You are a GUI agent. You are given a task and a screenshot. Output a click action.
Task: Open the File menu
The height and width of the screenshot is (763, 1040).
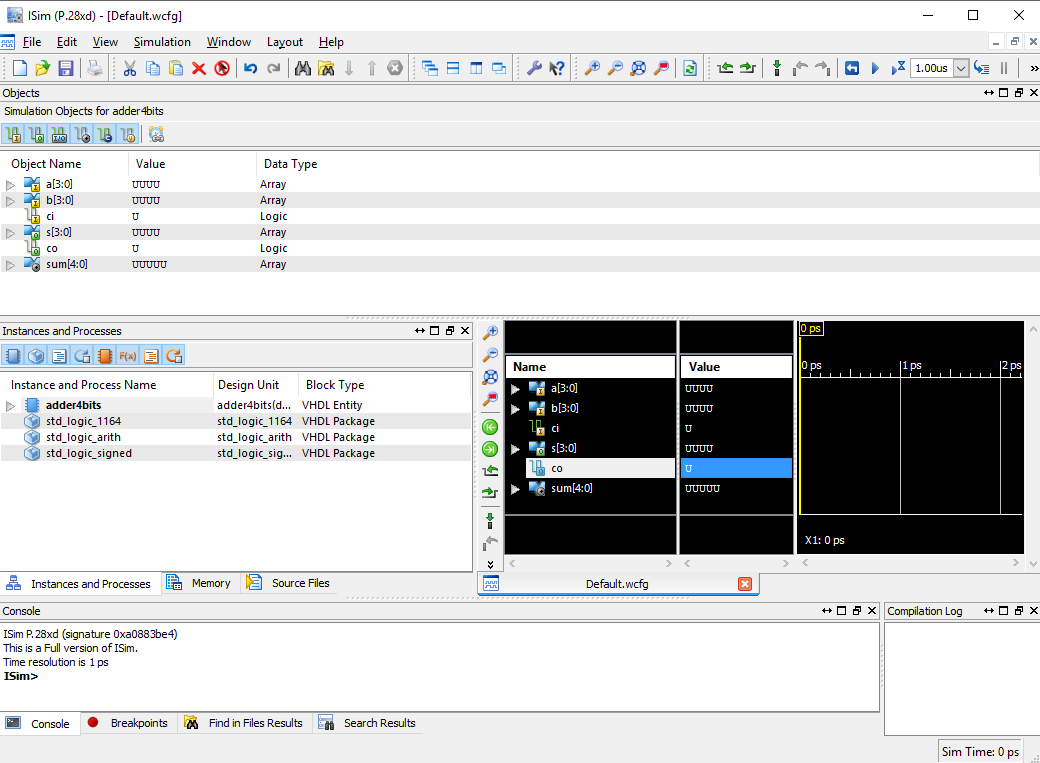pos(32,42)
